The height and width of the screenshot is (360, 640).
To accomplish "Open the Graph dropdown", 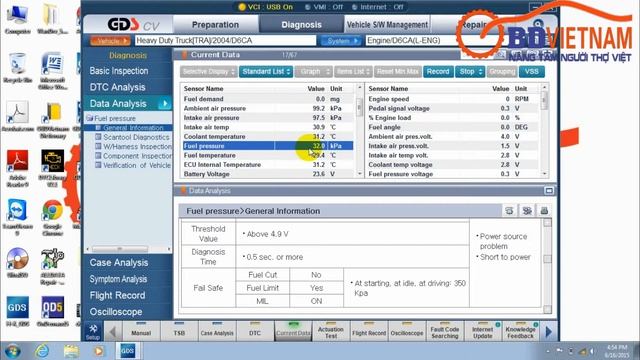I will click(313, 71).
